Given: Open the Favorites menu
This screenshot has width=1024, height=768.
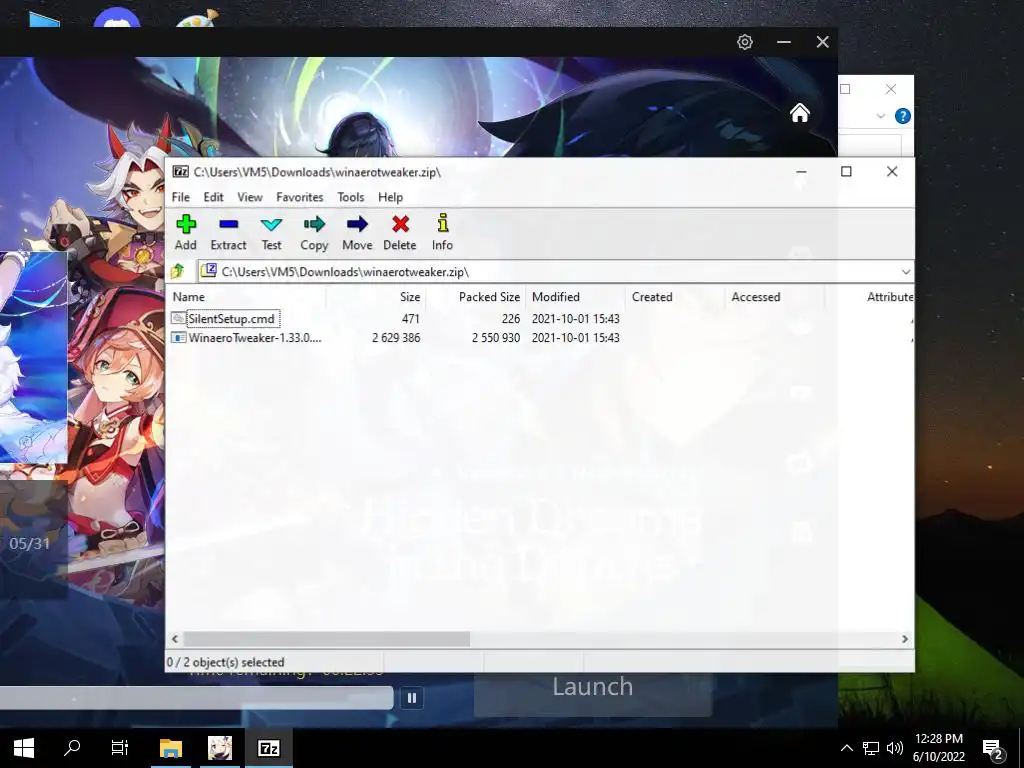Looking at the screenshot, I should 300,197.
